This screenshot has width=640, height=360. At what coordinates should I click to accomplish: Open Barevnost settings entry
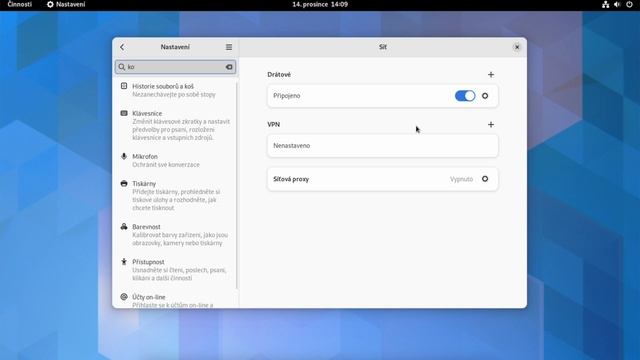click(x=176, y=235)
